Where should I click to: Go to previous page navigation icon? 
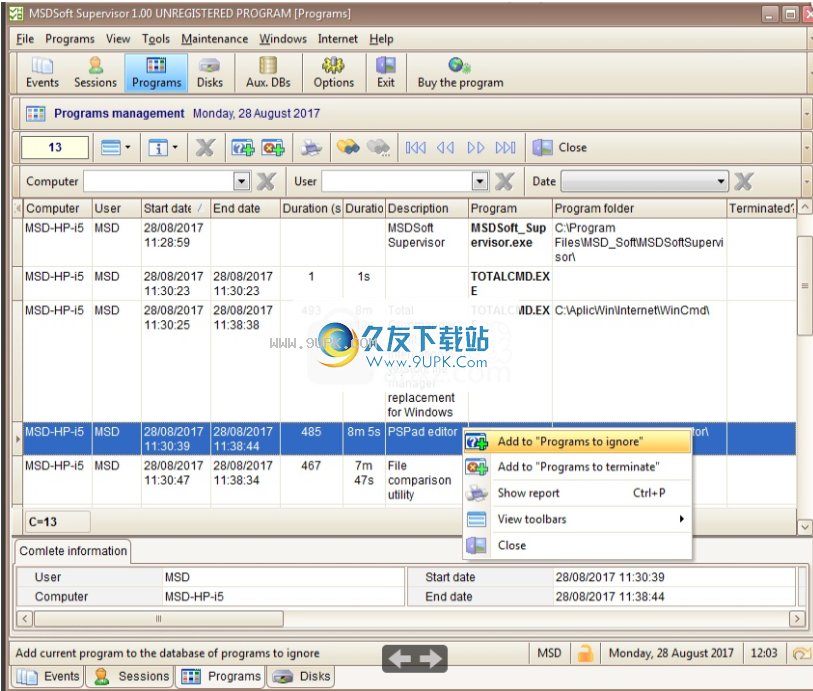coord(445,148)
